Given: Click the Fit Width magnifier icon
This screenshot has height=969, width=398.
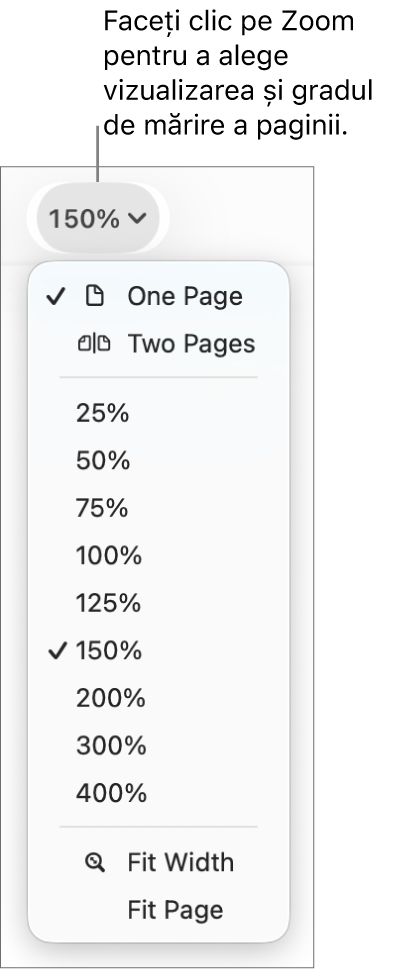Looking at the screenshot, I should 95,863.
